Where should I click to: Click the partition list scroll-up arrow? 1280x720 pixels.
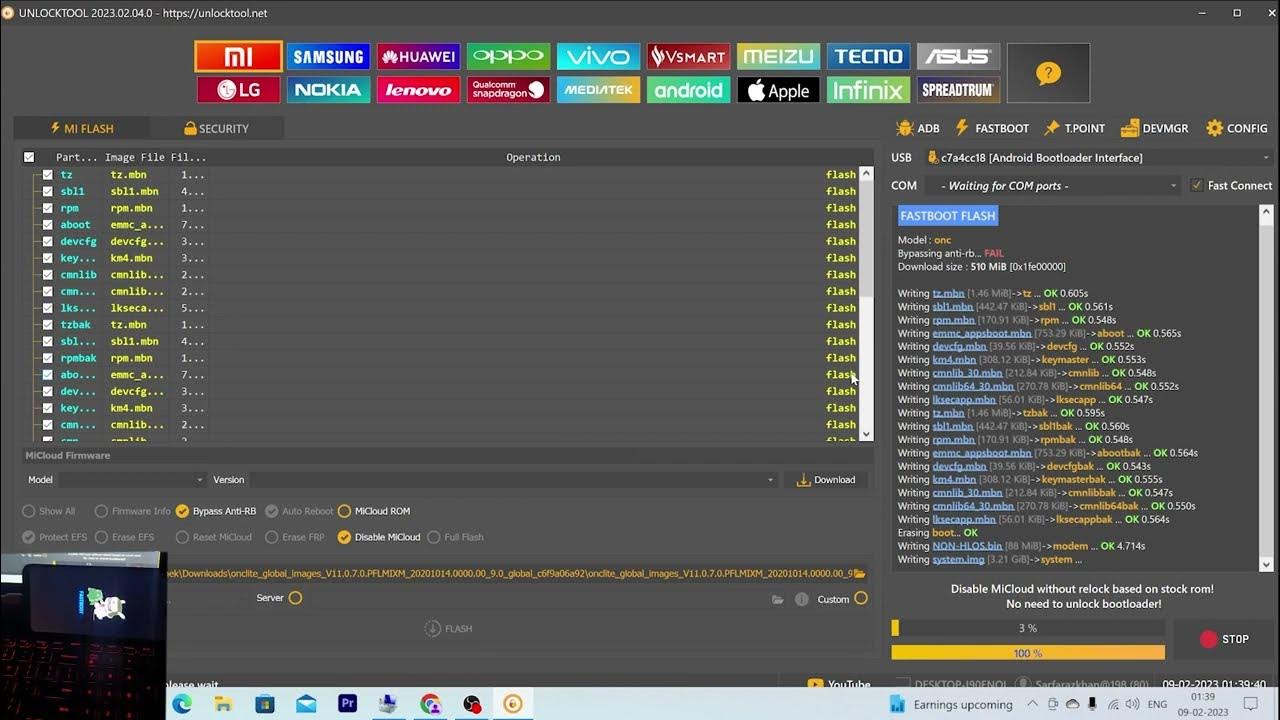pyautogui.click(x=866, y=173)
